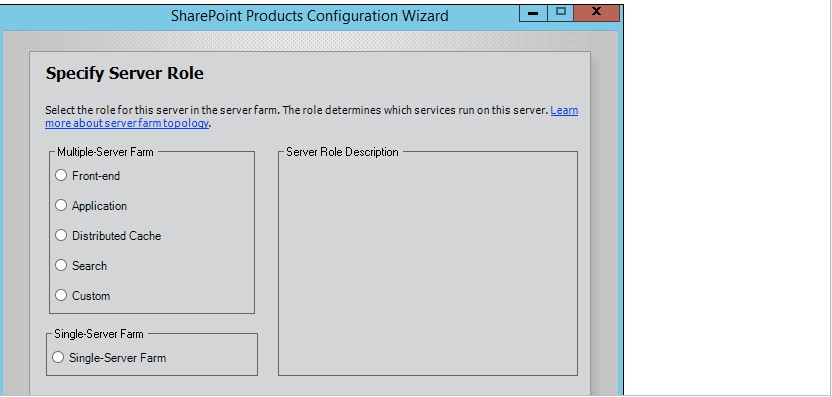Choose Single-Server Farm radio button
Viewport: 832px width, 397px height.
58,357
